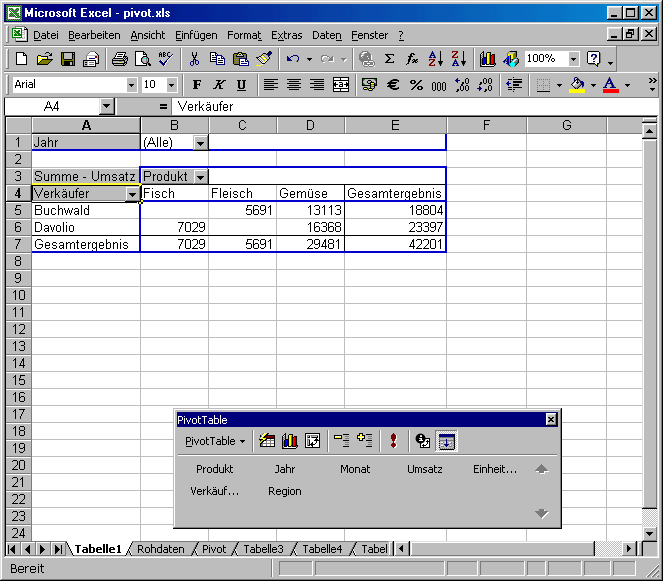The image size is (663, 581).
Task: Open the Jahr (Alle) filter dropdown
Action: [x=200, y=143]
